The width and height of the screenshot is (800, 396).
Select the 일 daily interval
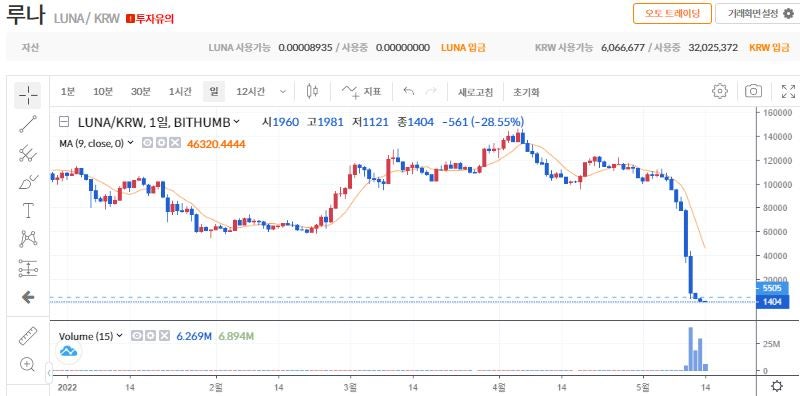point(213,92)
